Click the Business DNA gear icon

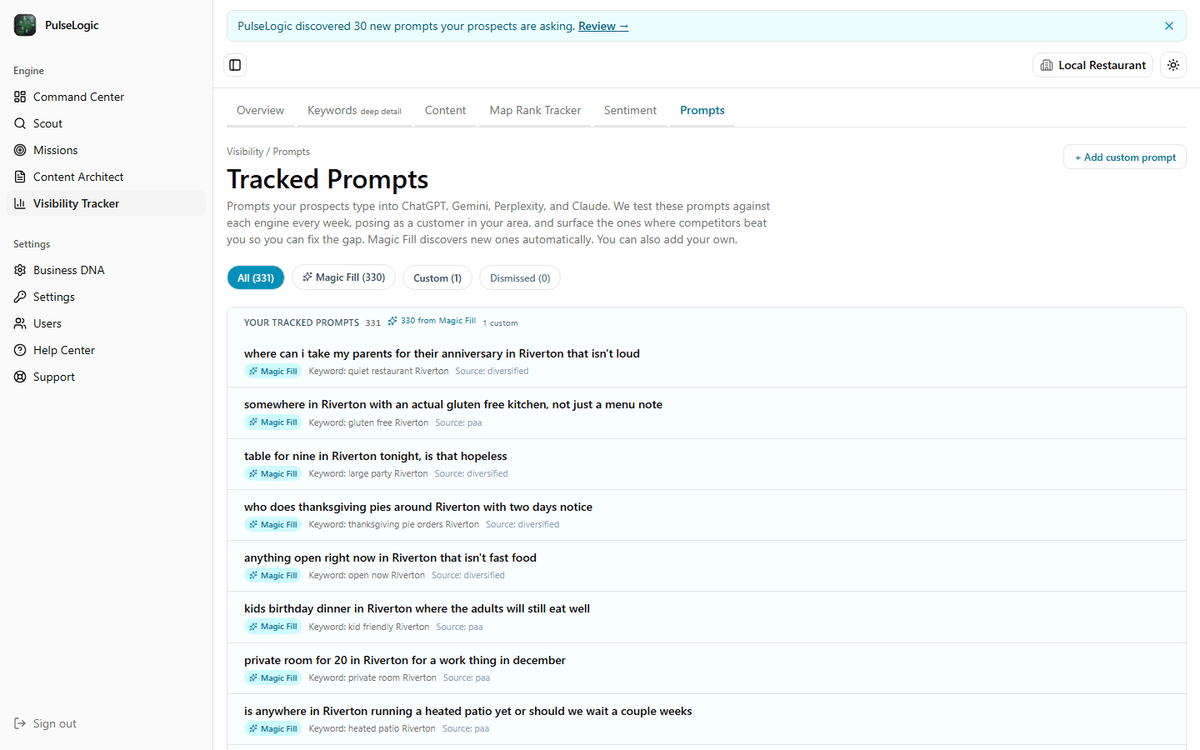20,270
